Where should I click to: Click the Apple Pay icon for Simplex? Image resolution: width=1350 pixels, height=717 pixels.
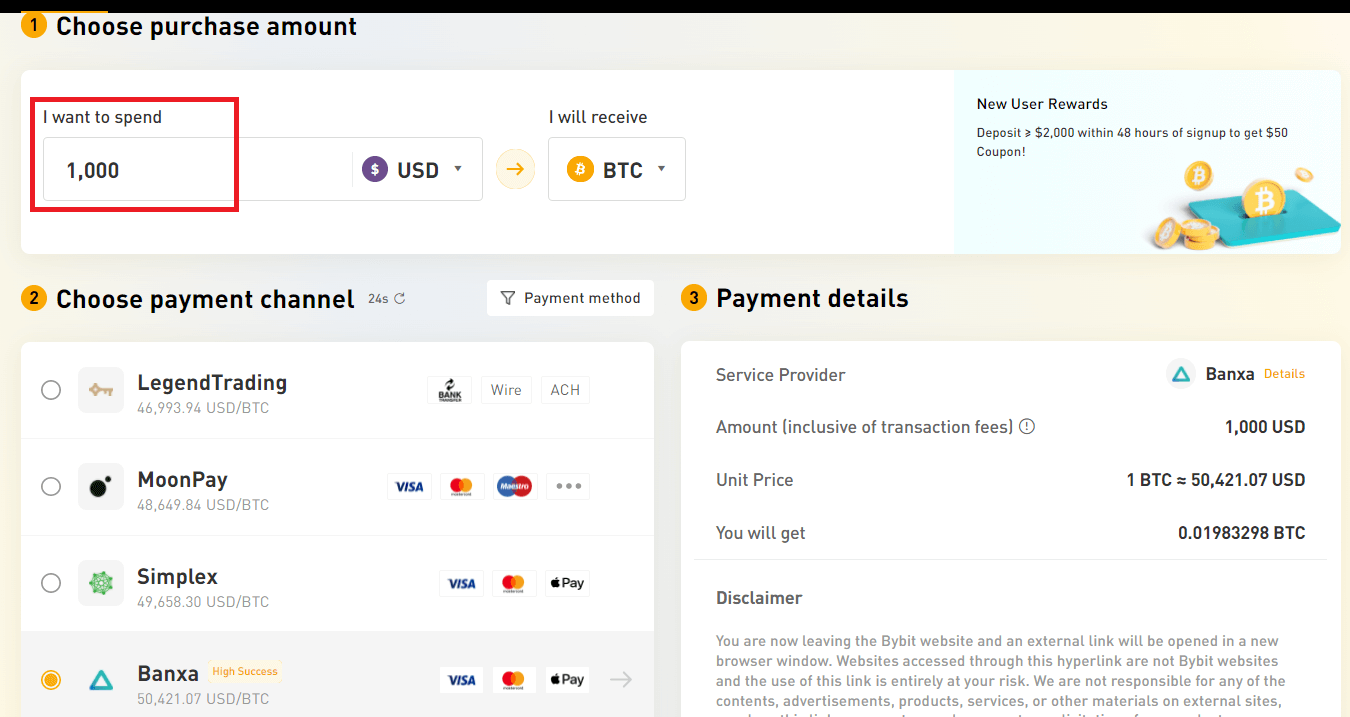click(567, 583)
